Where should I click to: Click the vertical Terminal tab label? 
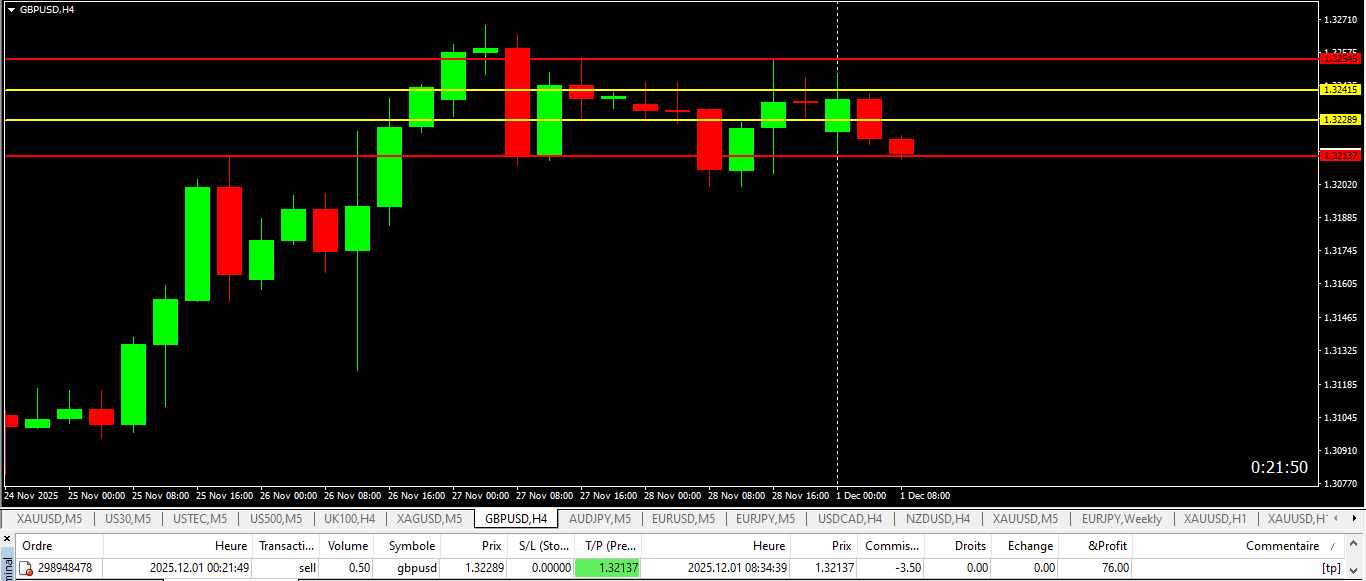pyautogui.click(x=7, y=568)
